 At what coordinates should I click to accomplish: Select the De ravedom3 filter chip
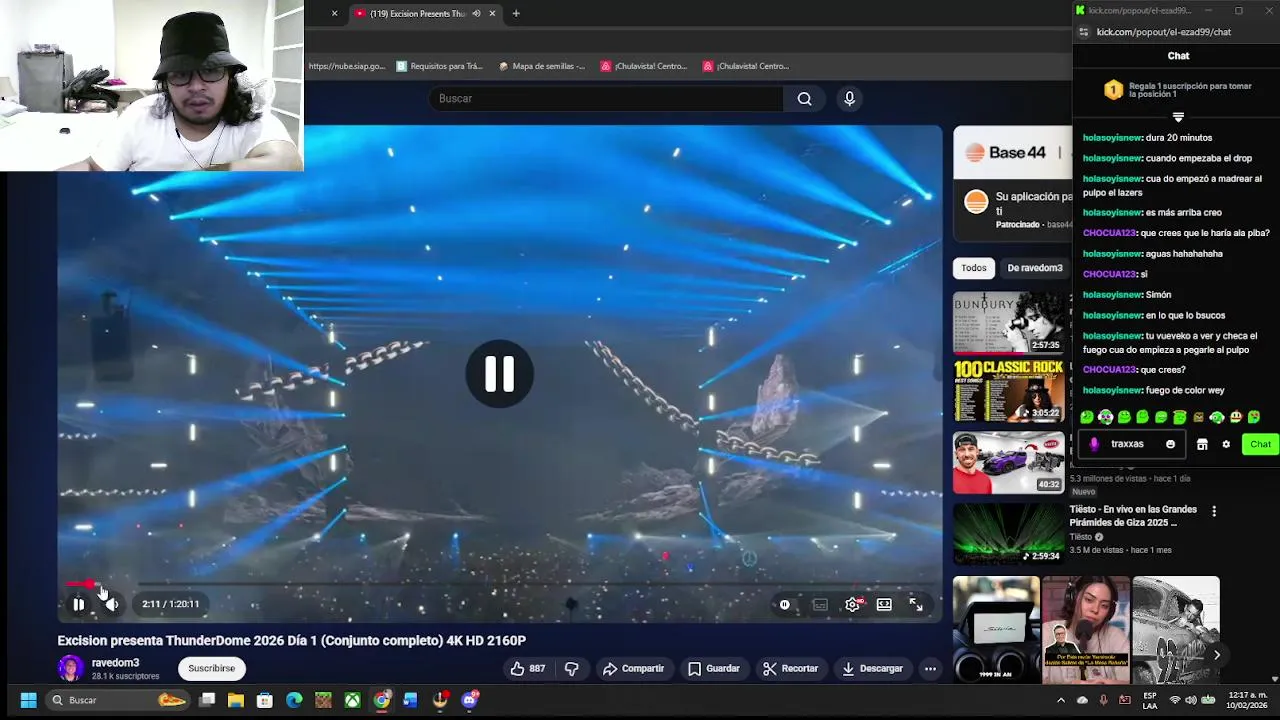click(1035, 268)
